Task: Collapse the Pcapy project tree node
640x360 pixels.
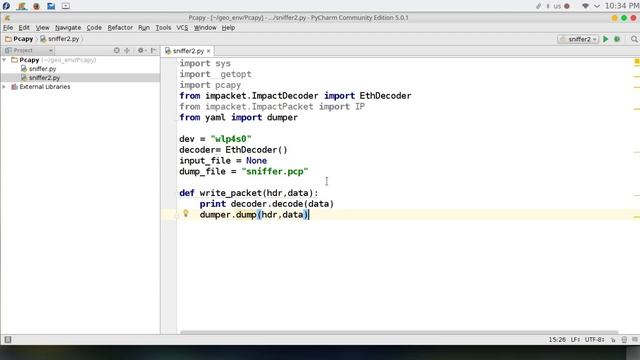Action: (x=4, y=60)
